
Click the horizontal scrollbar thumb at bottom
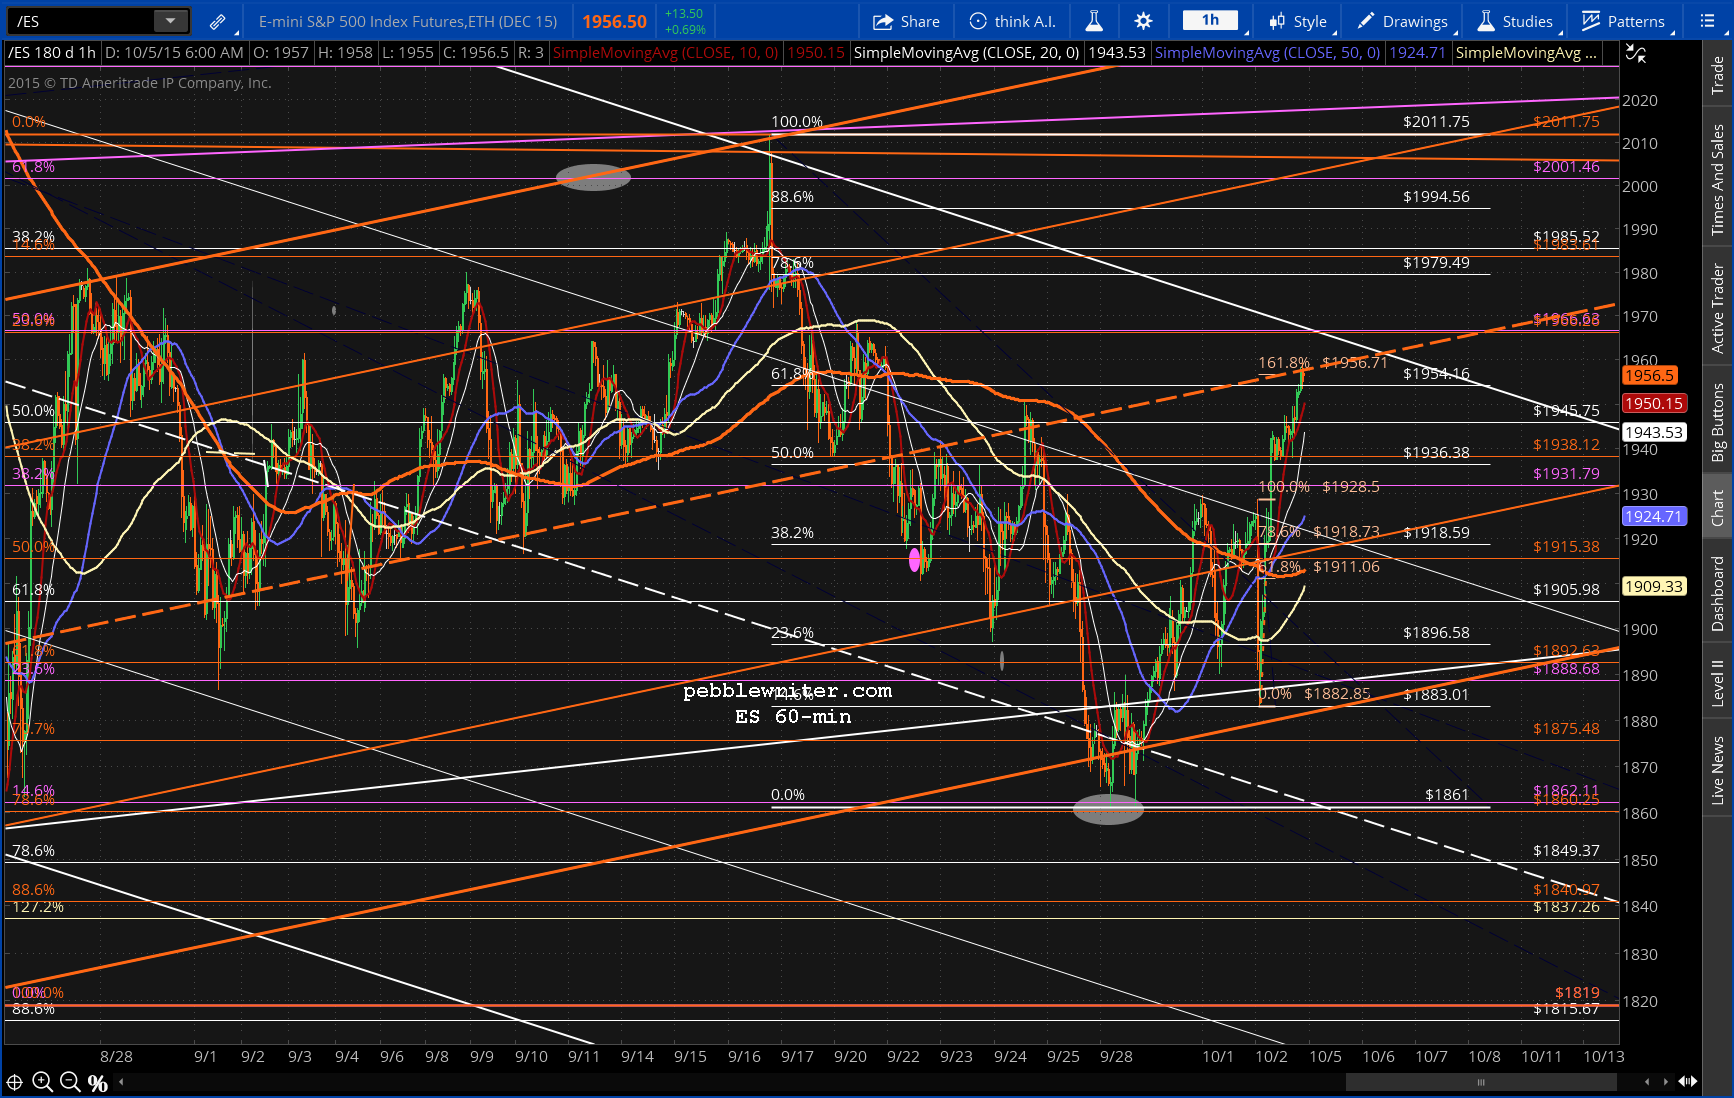pos(1481,1081)
